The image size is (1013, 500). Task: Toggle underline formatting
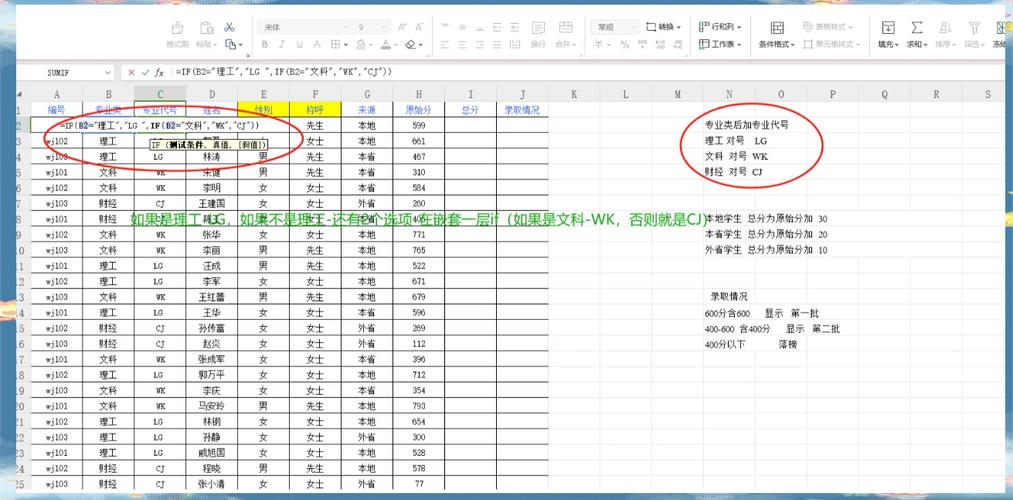[x=300, y=45]
